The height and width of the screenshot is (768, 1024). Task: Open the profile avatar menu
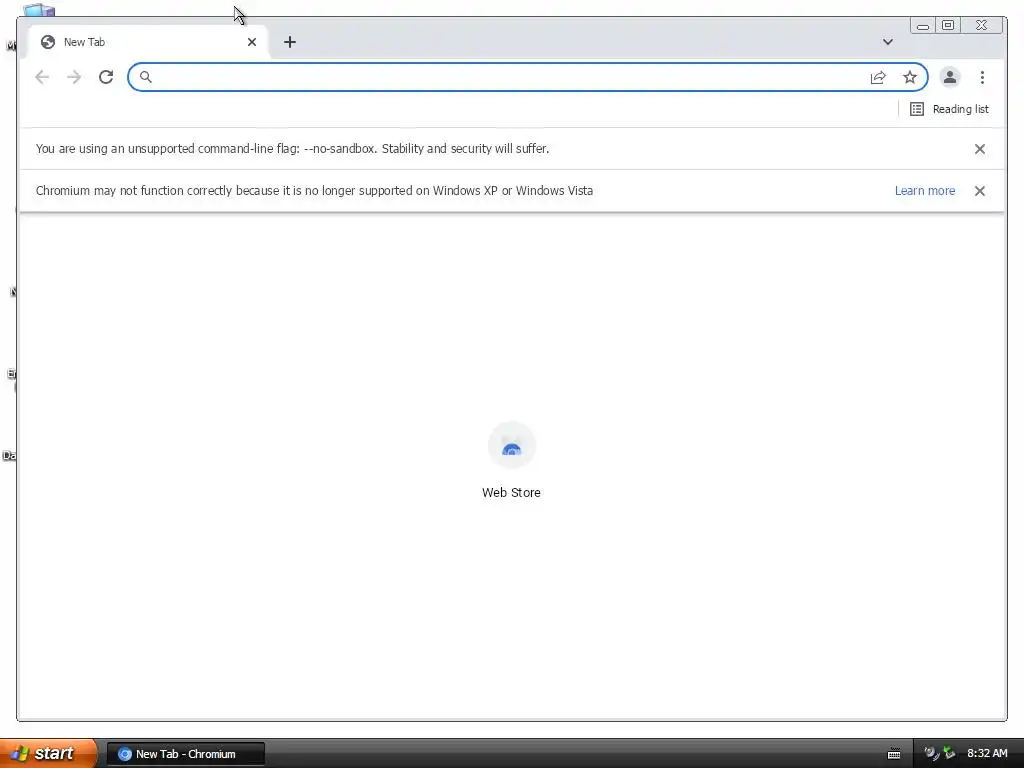click(950, 77)
